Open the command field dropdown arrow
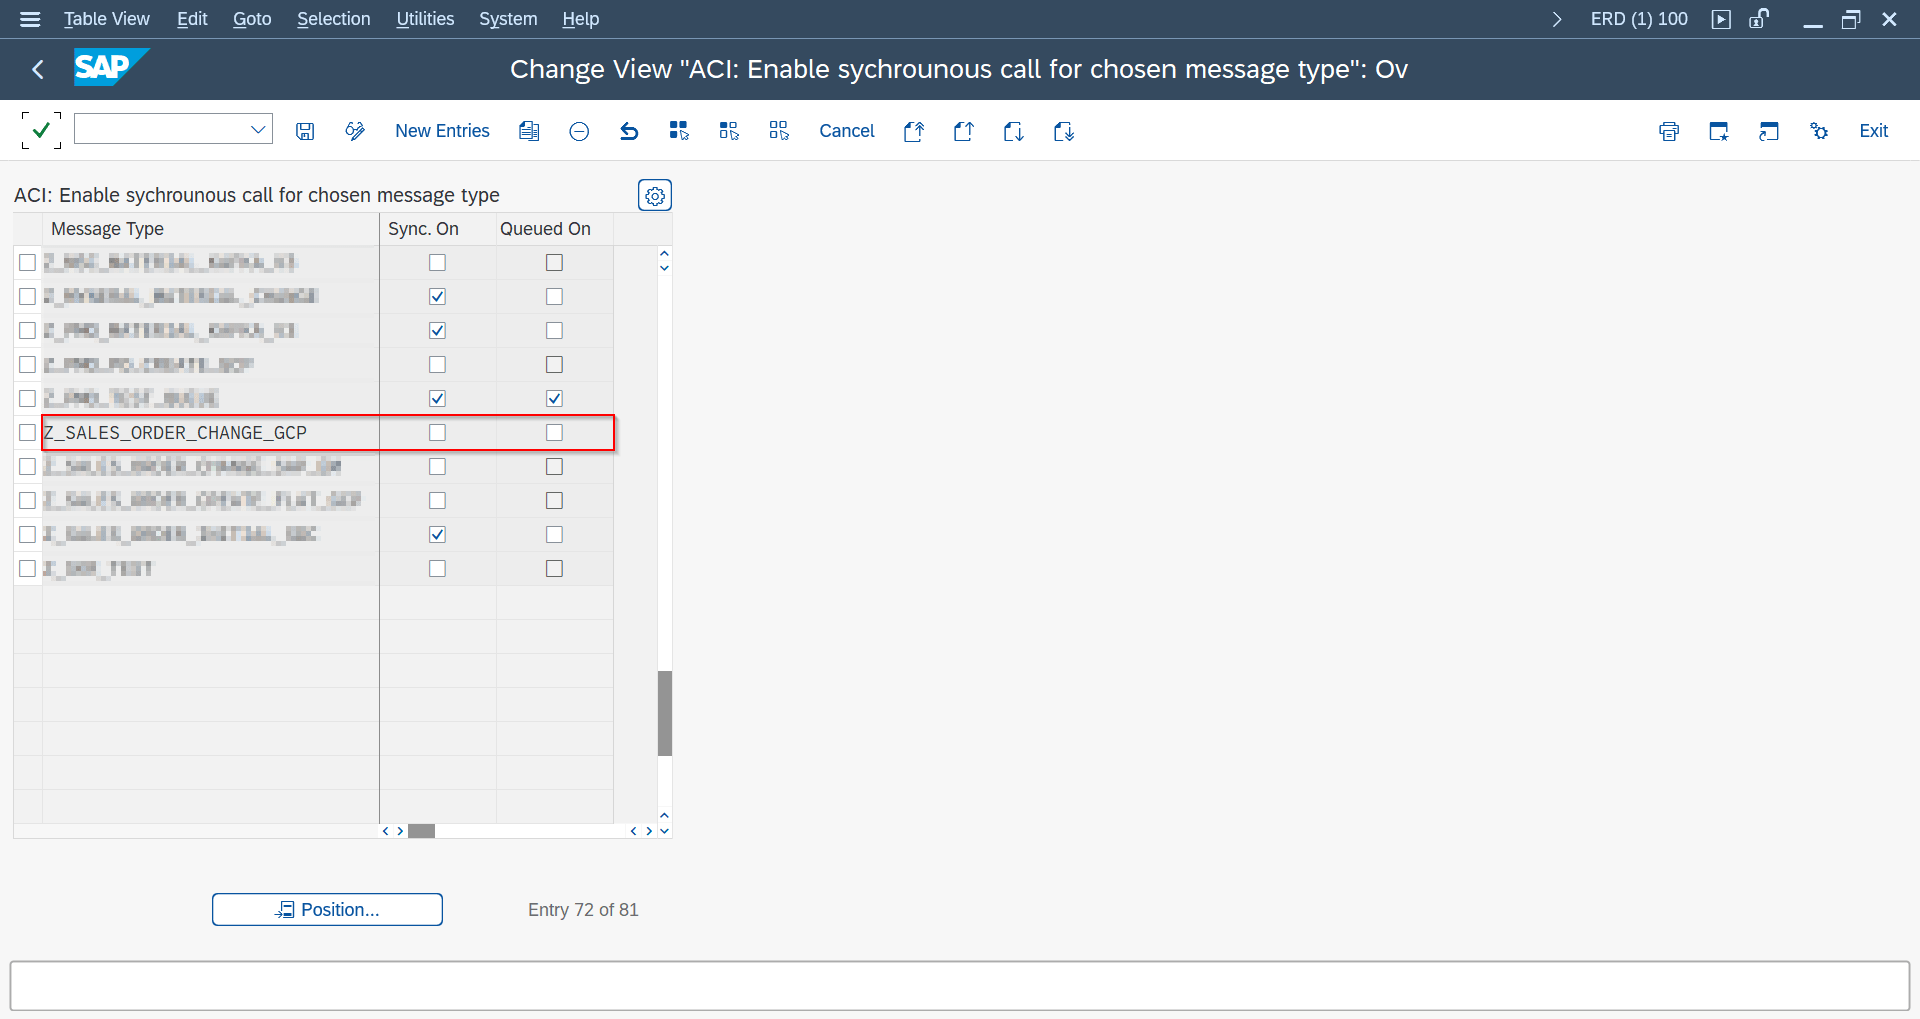 click(x=258, y=129)
